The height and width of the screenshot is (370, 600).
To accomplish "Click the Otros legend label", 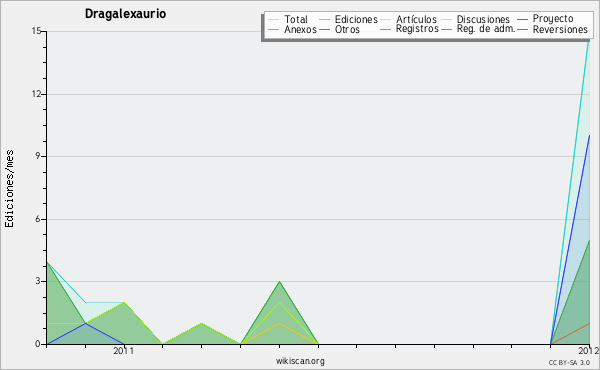I will tap(347, 29).
